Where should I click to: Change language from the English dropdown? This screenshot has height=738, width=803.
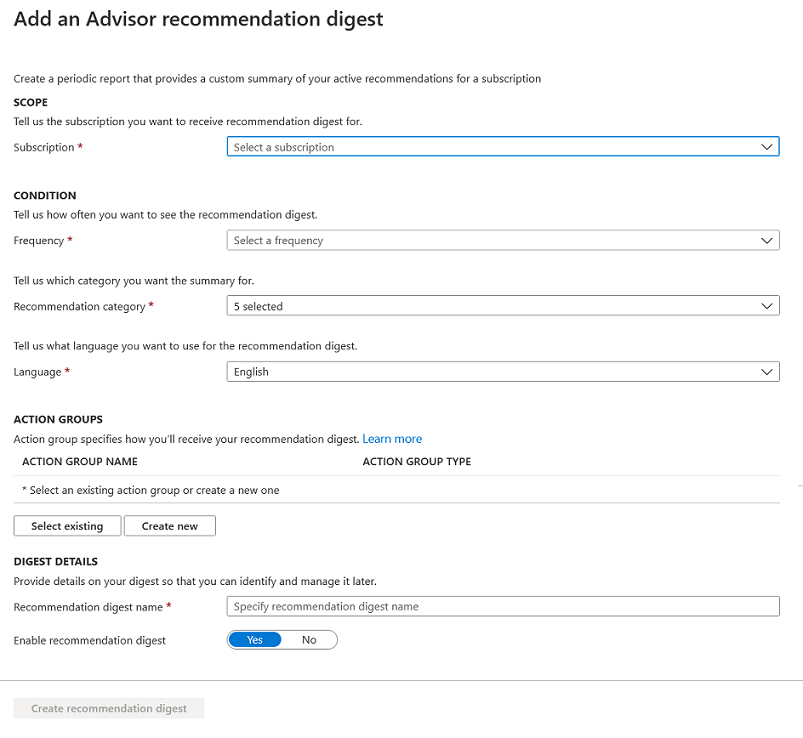click(x=490, y=372)
